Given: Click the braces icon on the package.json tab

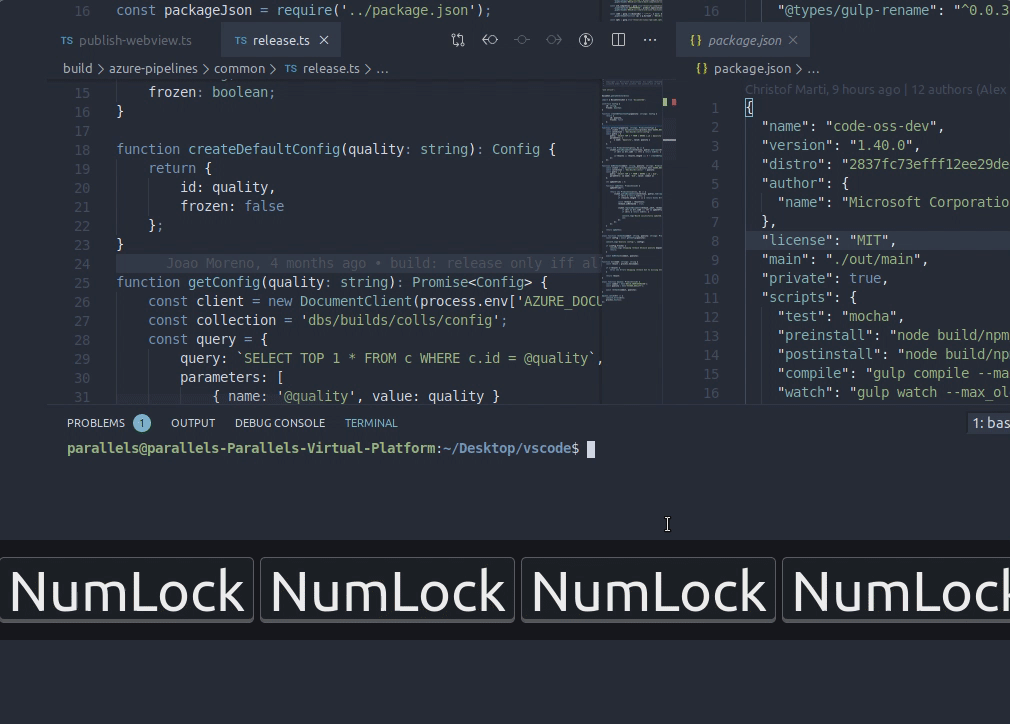Looking at the screenshot, I should coord(696,40).
